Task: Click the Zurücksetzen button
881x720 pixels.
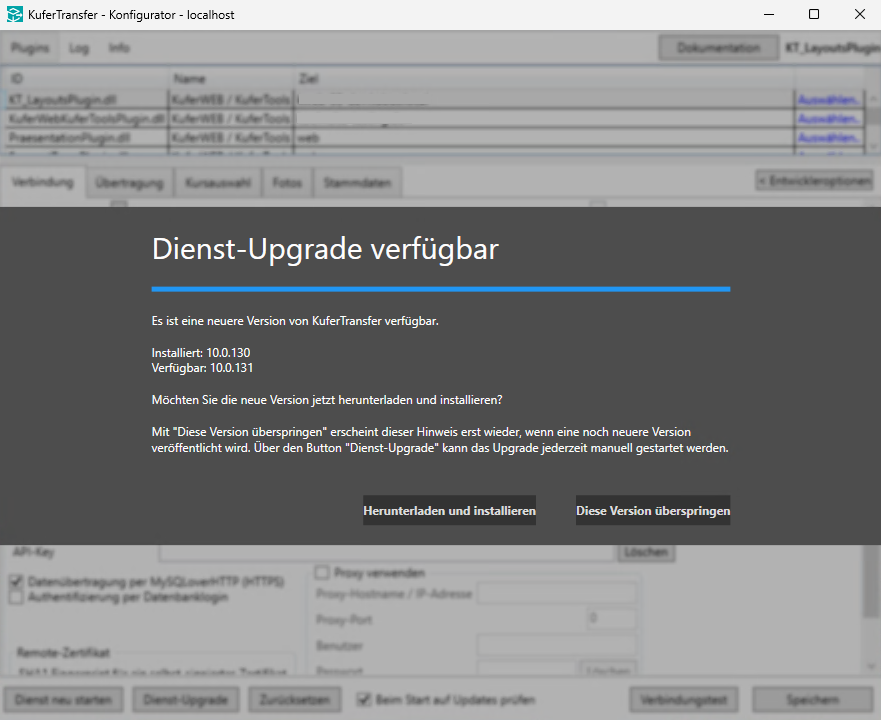Action: (294, 700)
